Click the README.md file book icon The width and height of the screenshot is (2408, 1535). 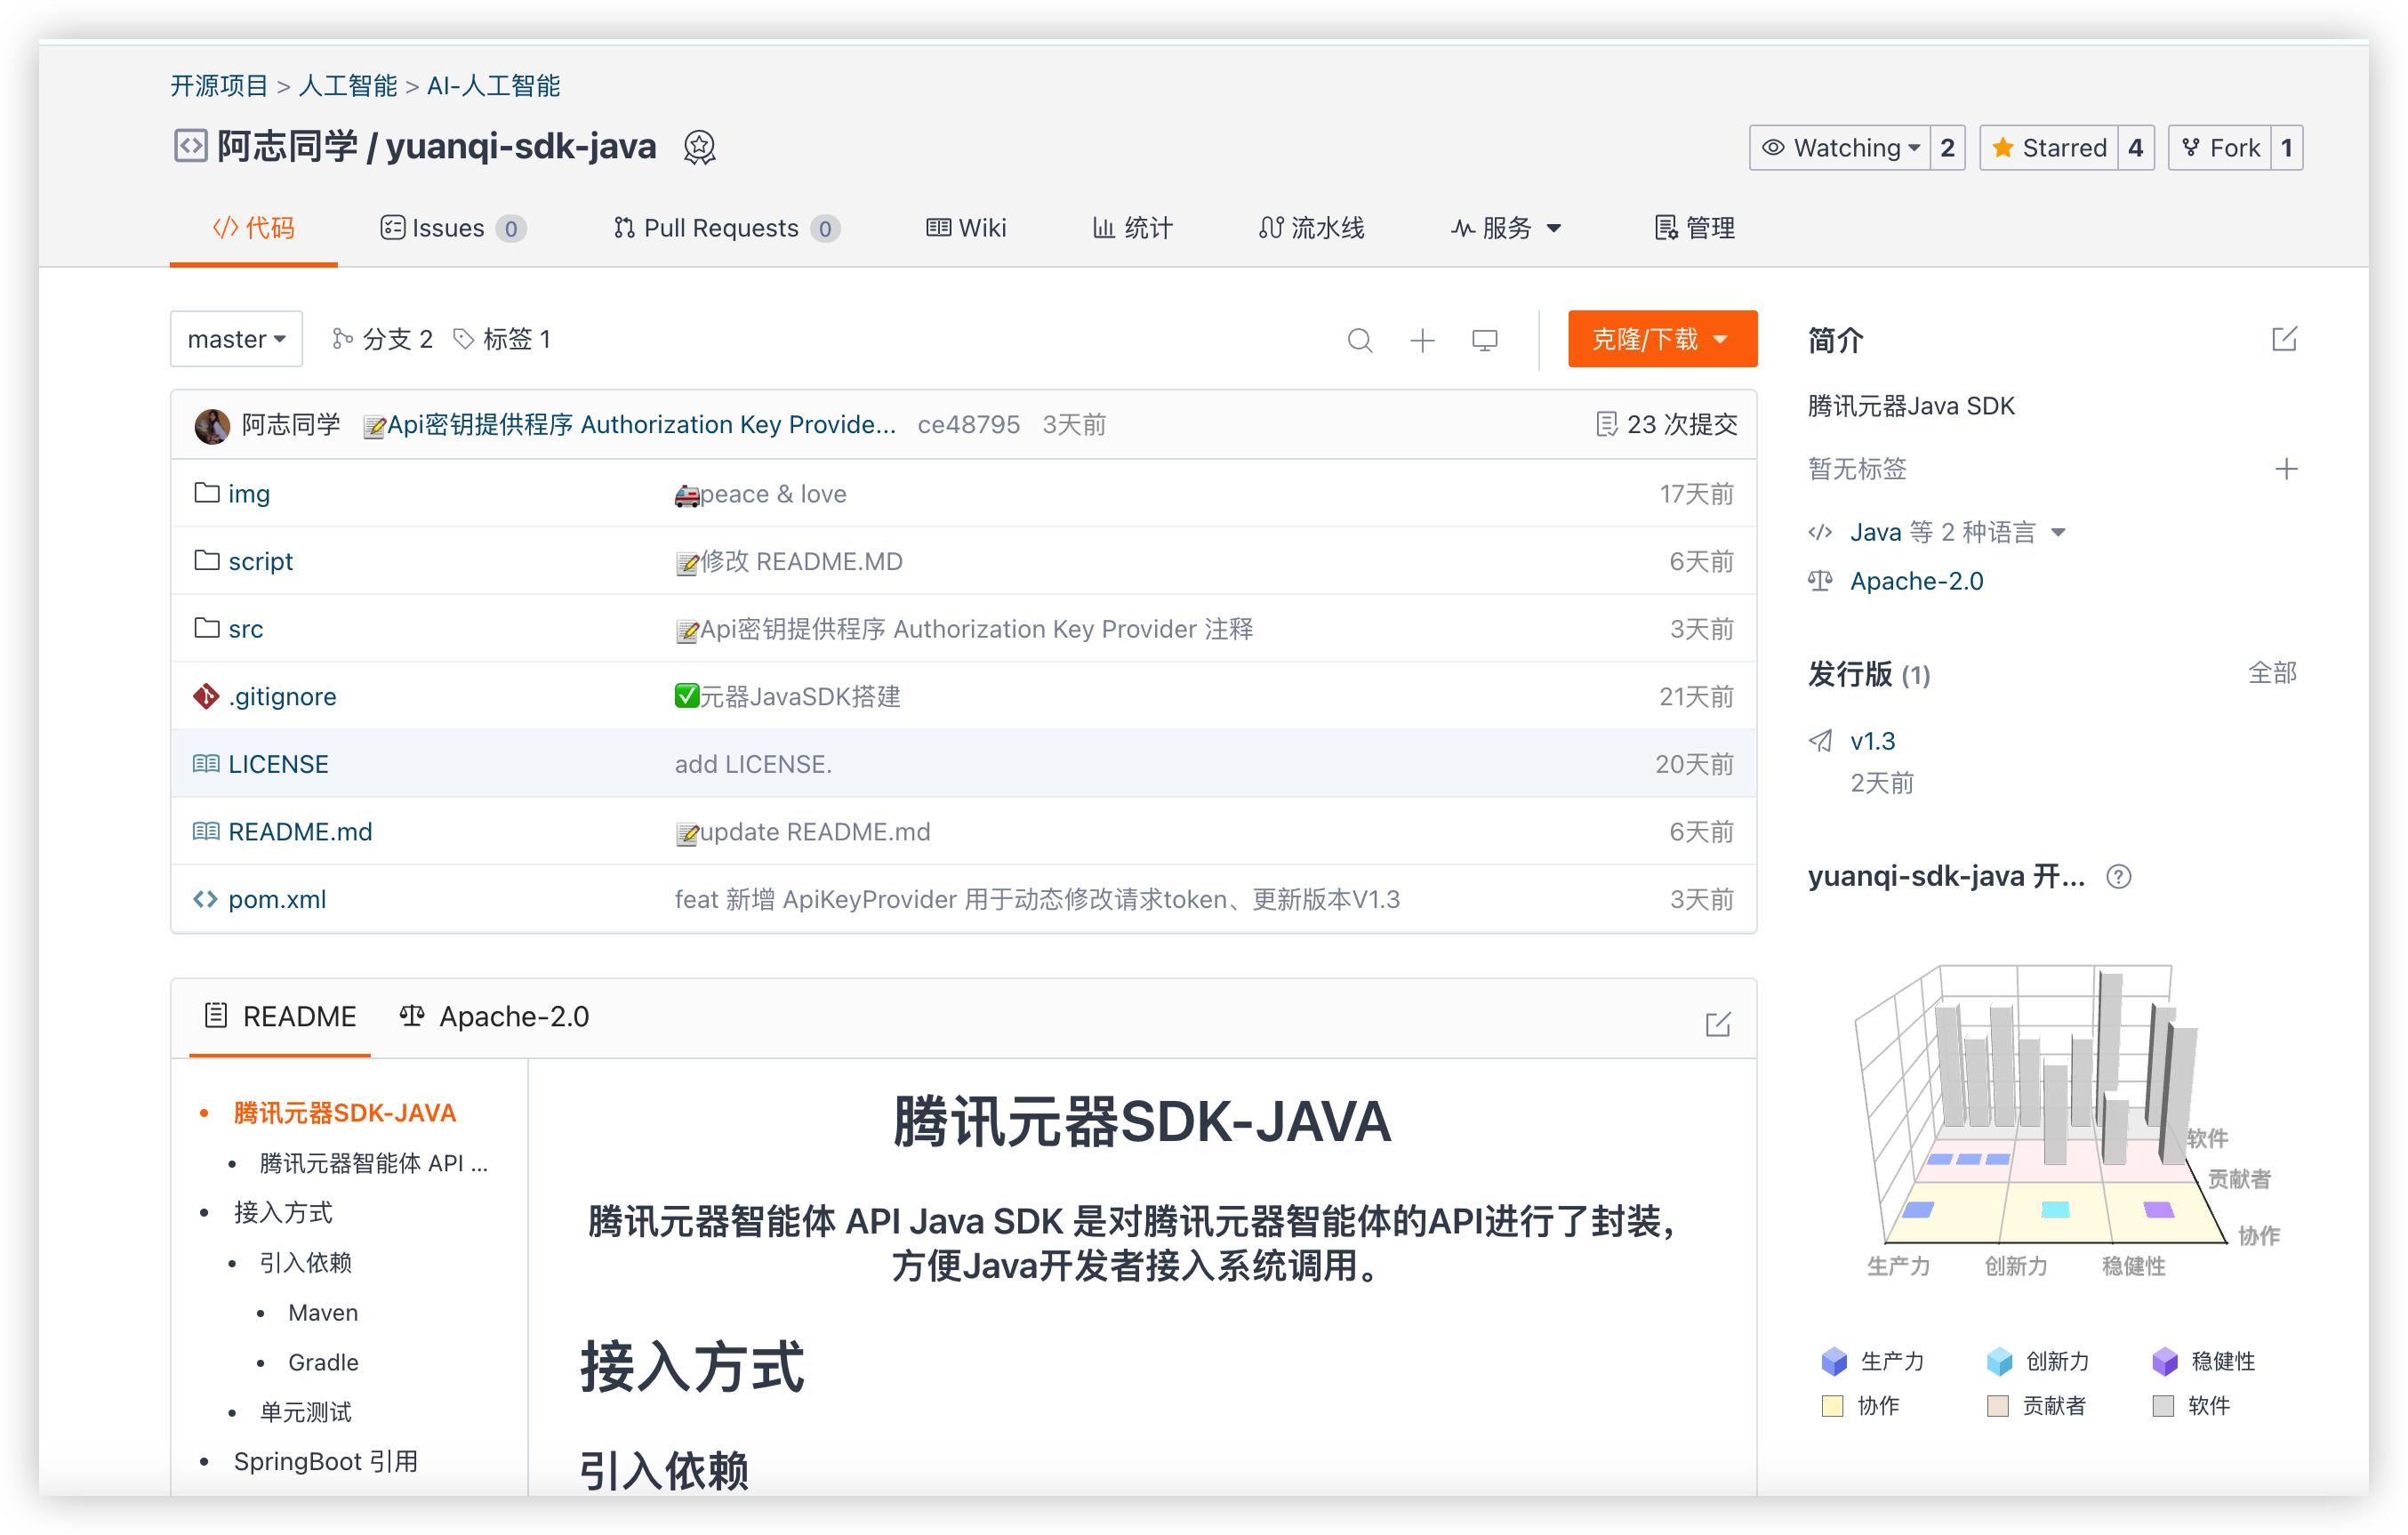click(x=206, y=831)
